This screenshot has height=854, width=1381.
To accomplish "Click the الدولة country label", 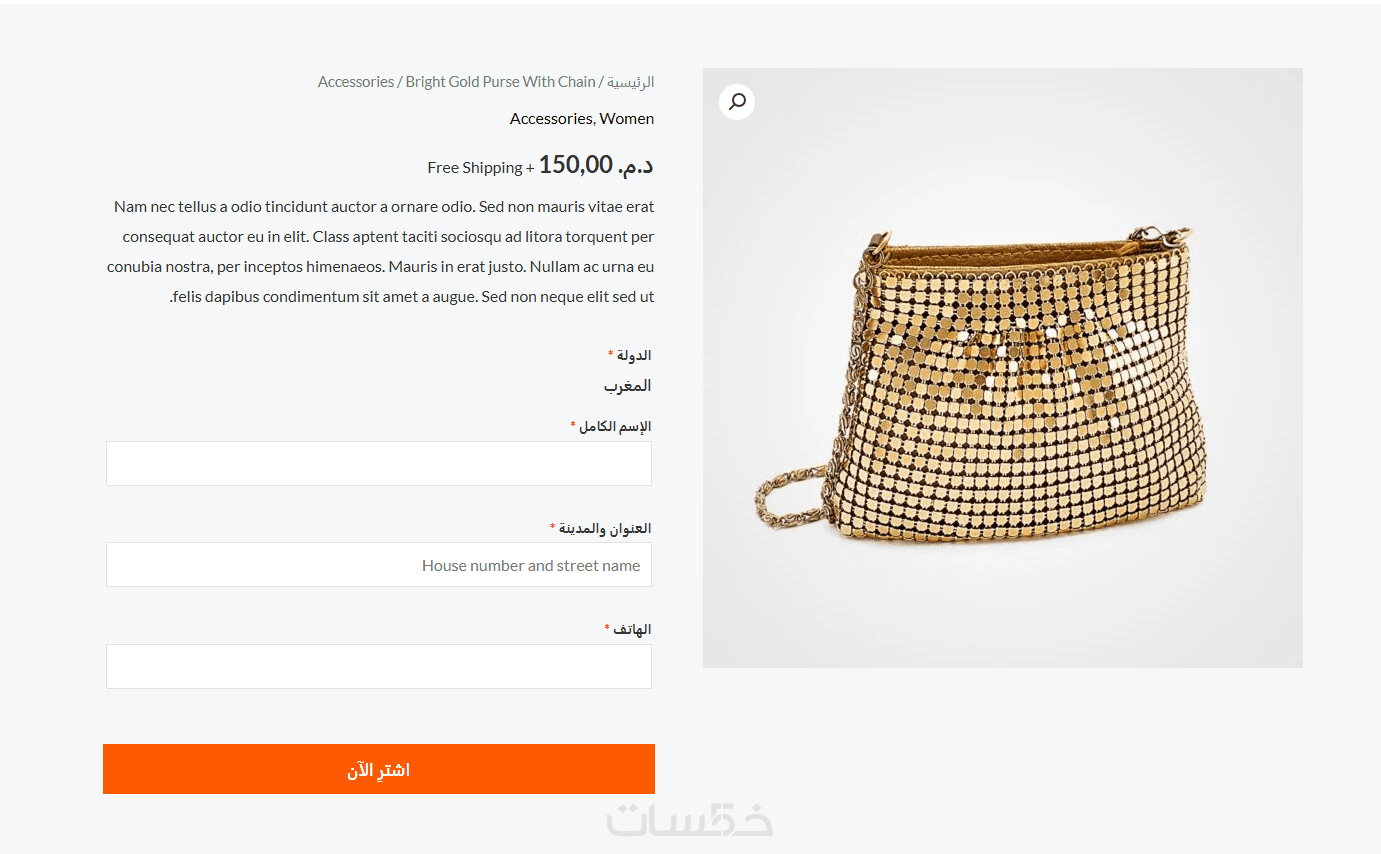I will coord(634,356).
